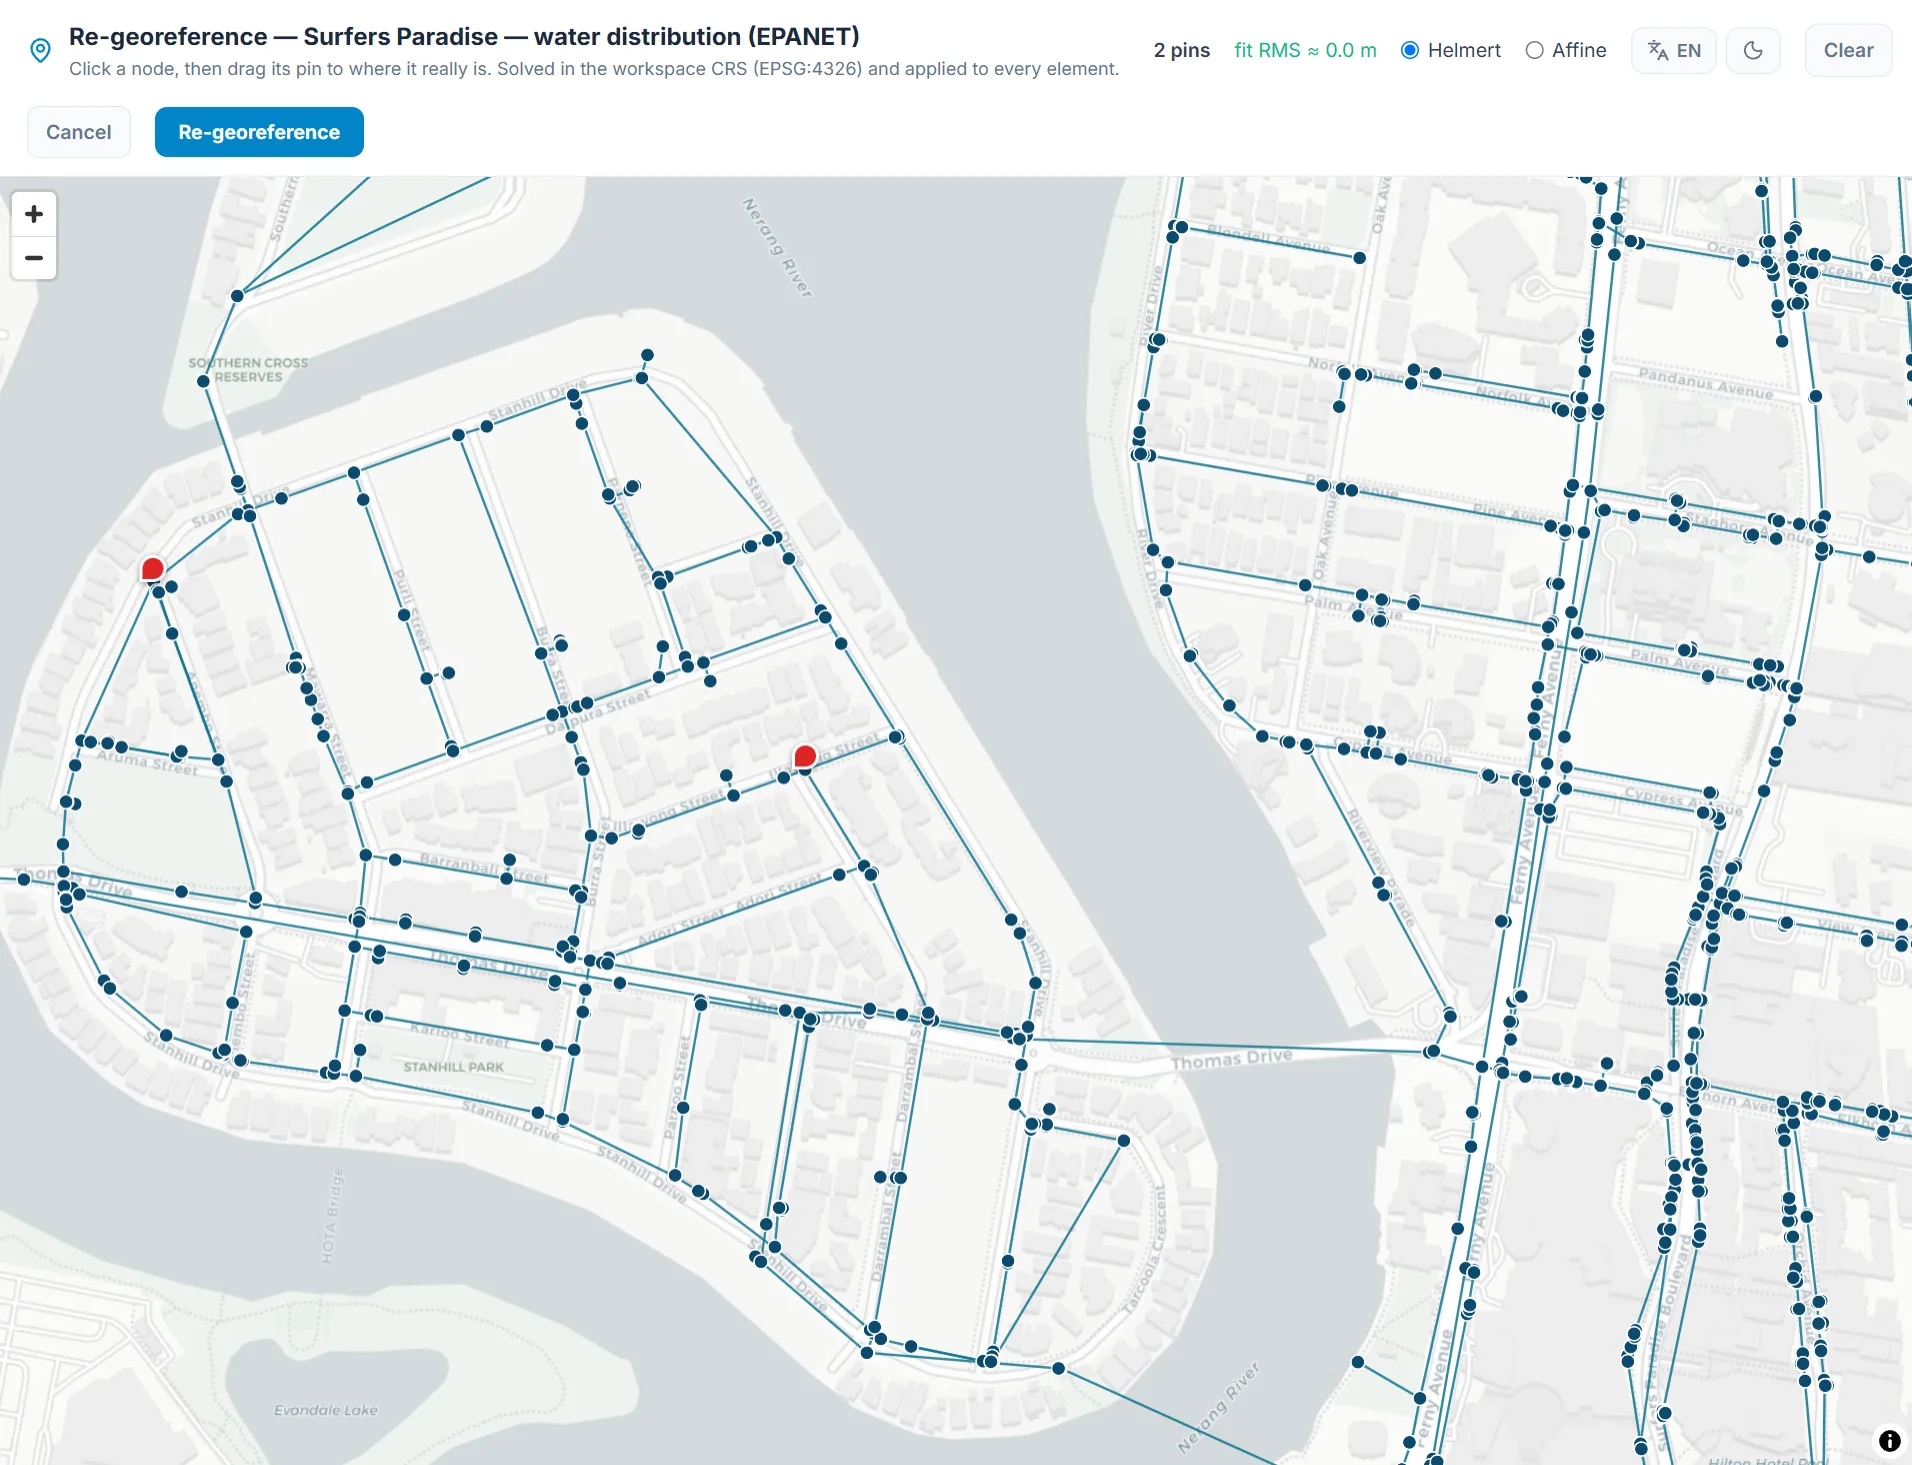
Task: Click the location pin icon beside title
Action: pos(40,50)
